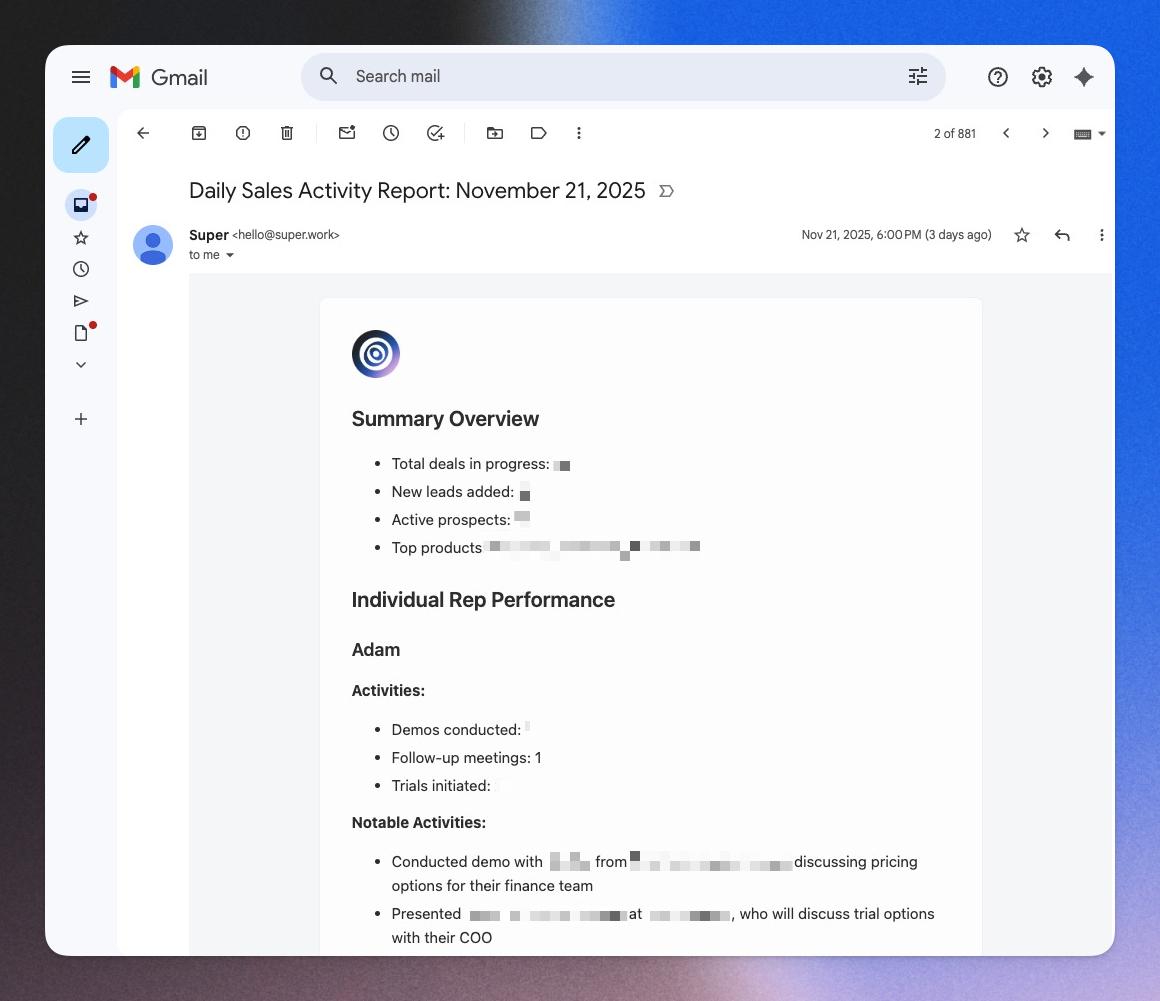Open Inbox in the sidebar
1160x1001 pixels.
tap(81, 205)
